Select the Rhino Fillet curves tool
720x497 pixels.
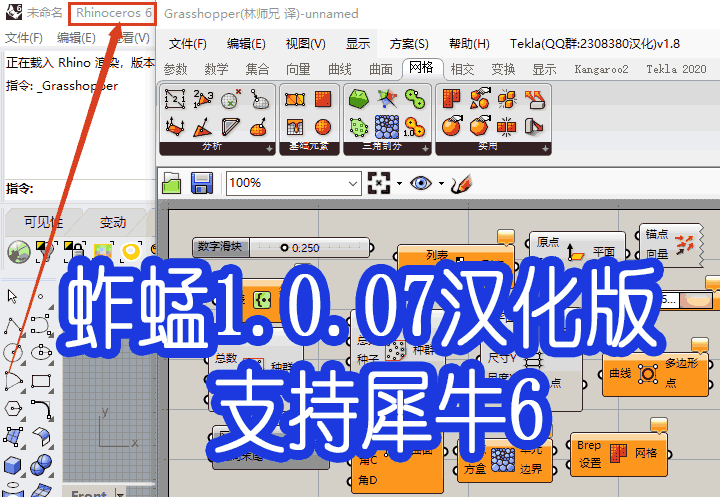(42, 410)
